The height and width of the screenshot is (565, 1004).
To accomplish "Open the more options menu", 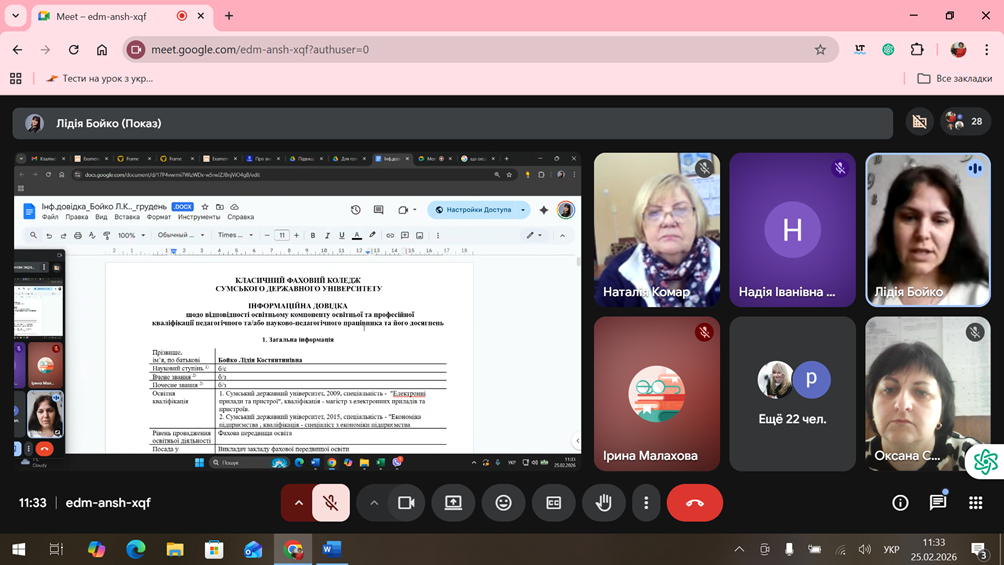I will point(646,503).
